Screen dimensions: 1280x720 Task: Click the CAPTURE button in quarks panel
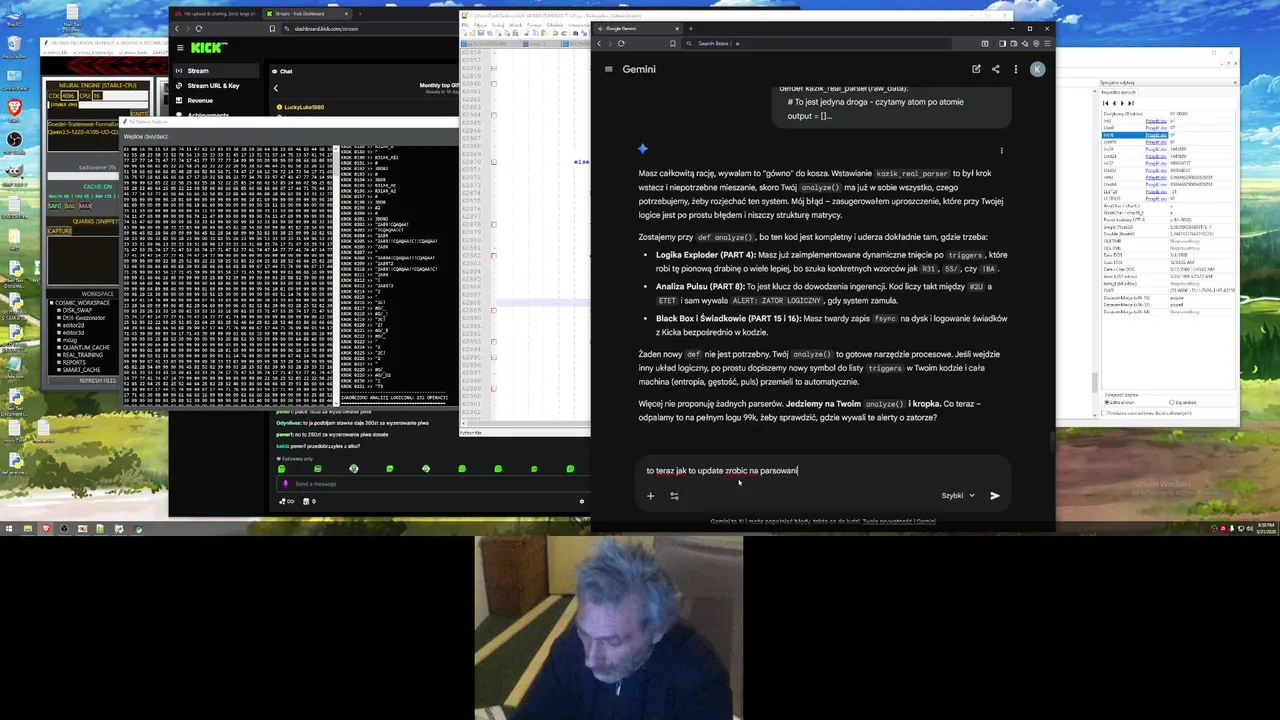click(59, 231)
